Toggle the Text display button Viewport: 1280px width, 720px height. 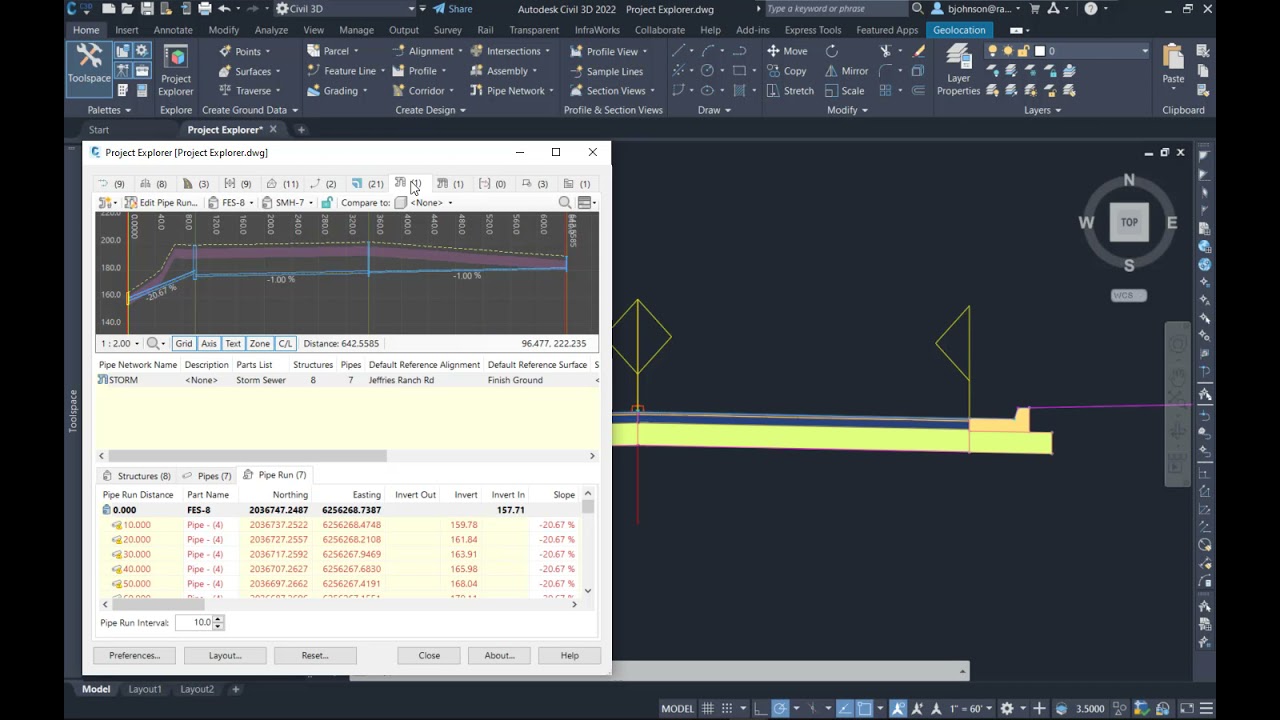coord(233,344)
